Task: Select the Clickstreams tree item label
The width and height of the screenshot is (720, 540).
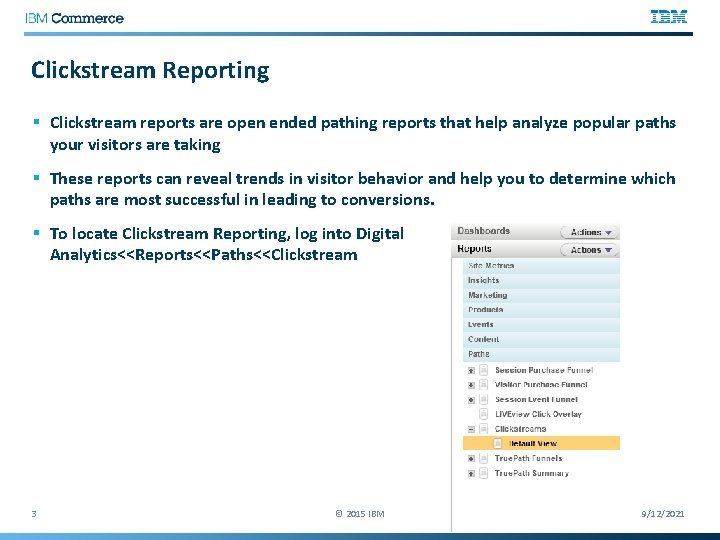Action: pos(520,429)
